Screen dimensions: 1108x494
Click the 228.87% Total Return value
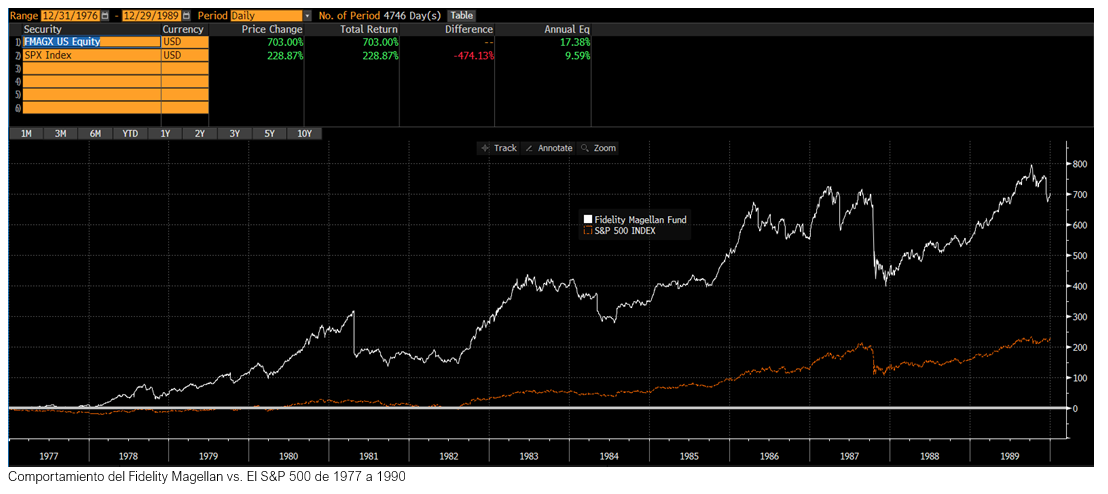[379, 55]
